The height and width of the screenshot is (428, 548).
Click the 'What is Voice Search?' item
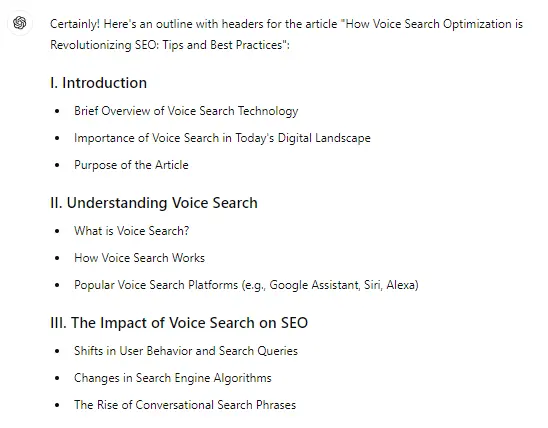(131, 231)
